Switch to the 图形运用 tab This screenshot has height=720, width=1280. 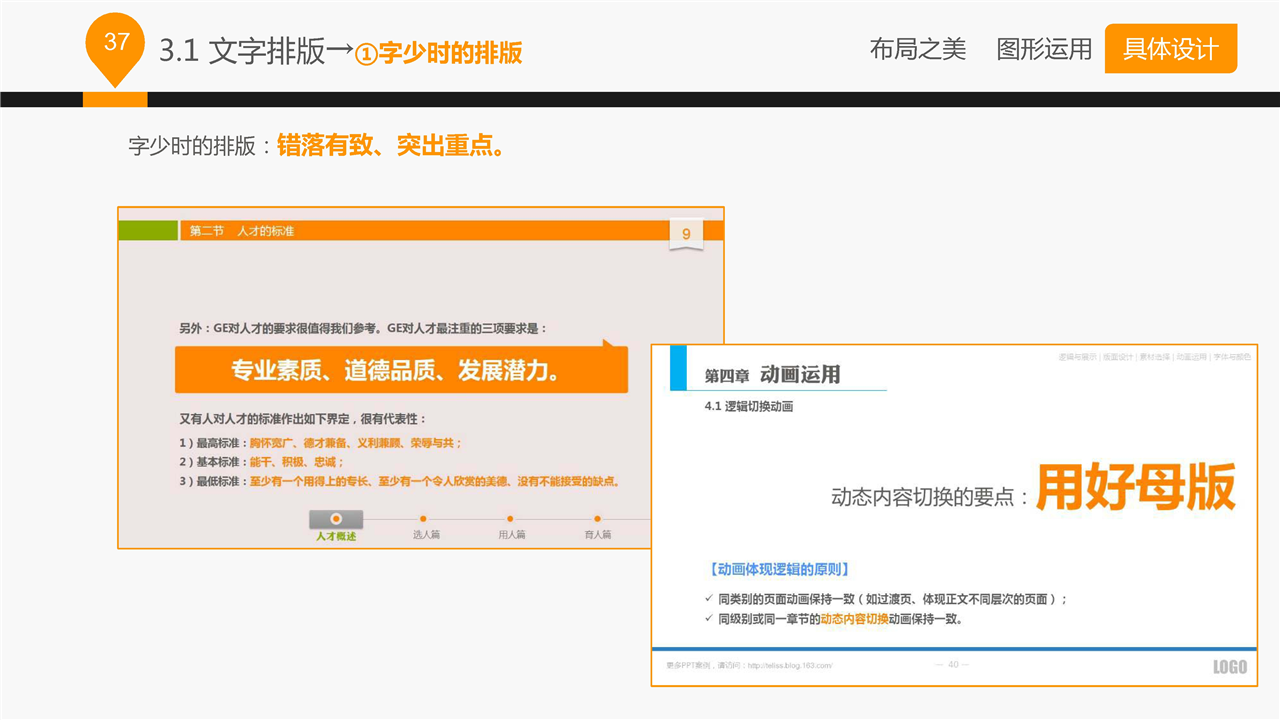coord(1044,49)
